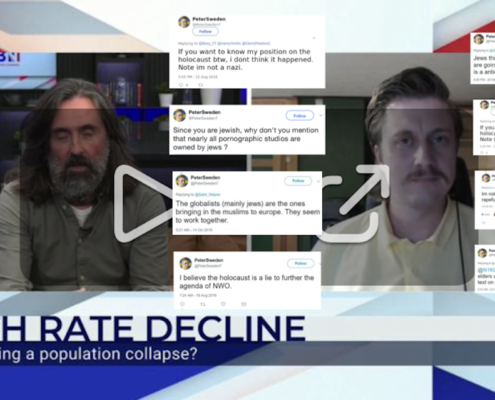Click PeterSweden avatar in the first tweet
495x400 pixels.
point(184,22)
